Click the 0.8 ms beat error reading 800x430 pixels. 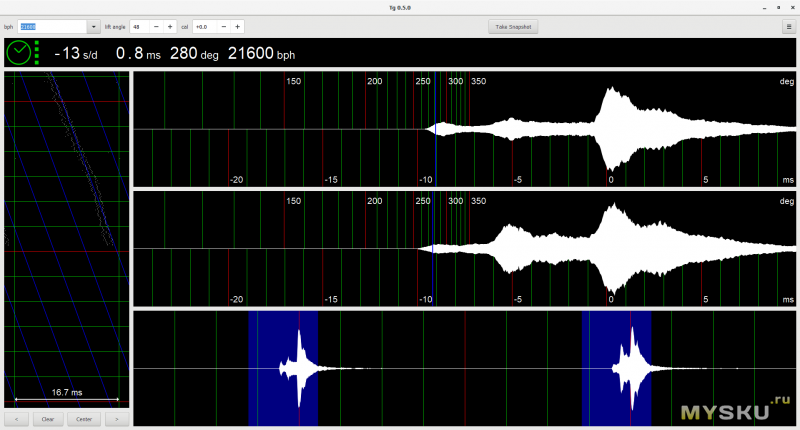[138, 53]
